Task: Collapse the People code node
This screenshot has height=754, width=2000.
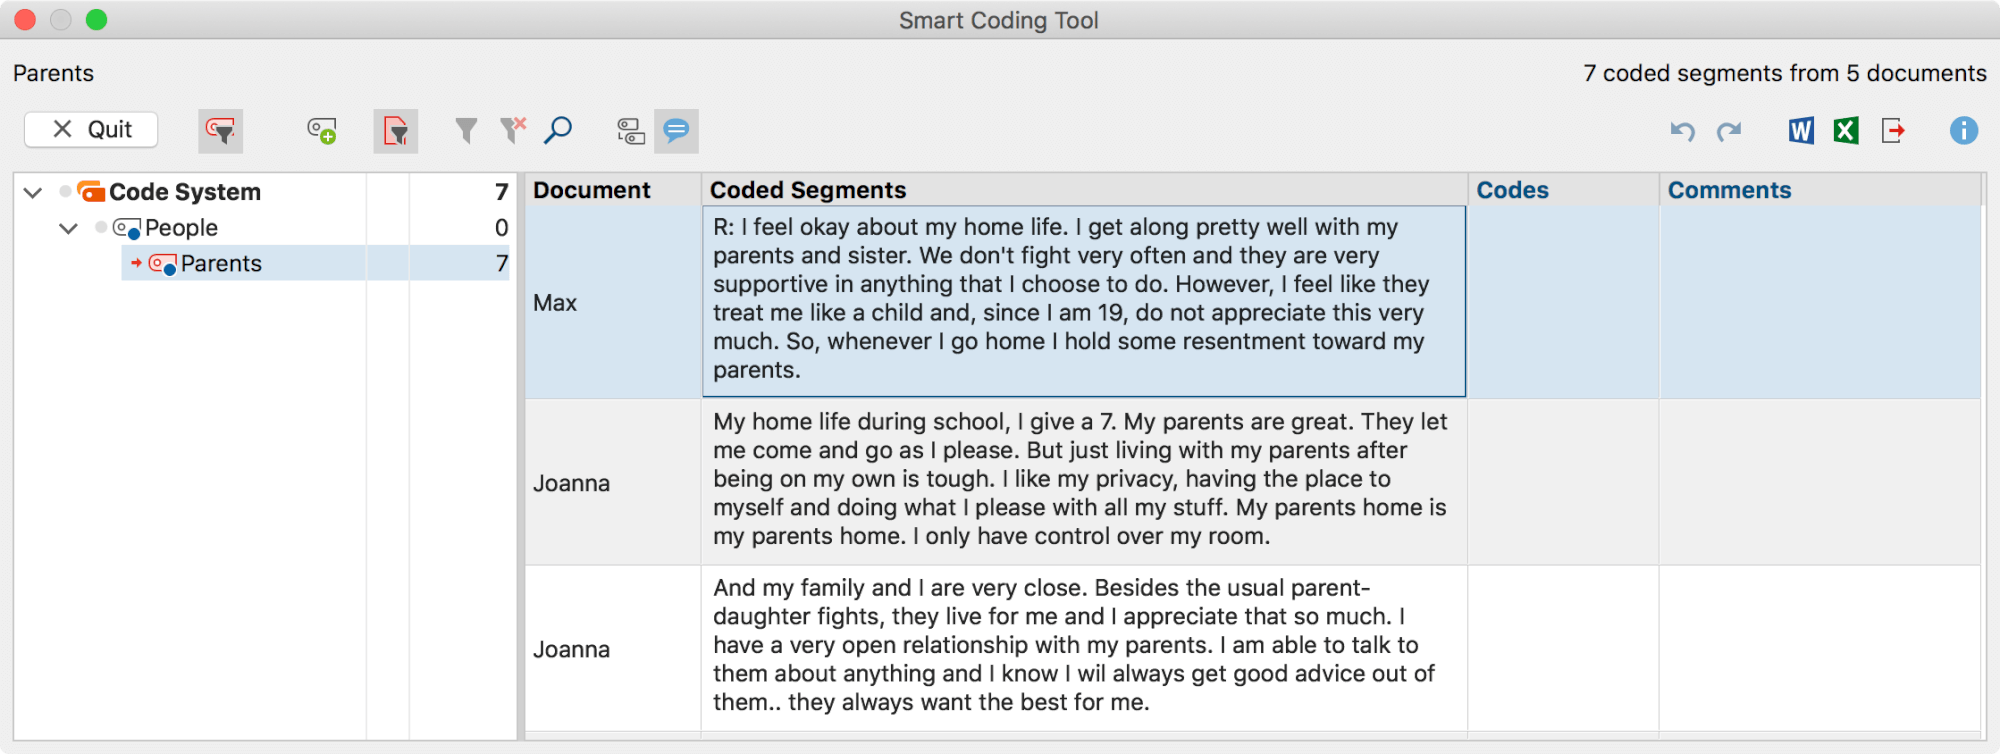Action: point(68,228)
